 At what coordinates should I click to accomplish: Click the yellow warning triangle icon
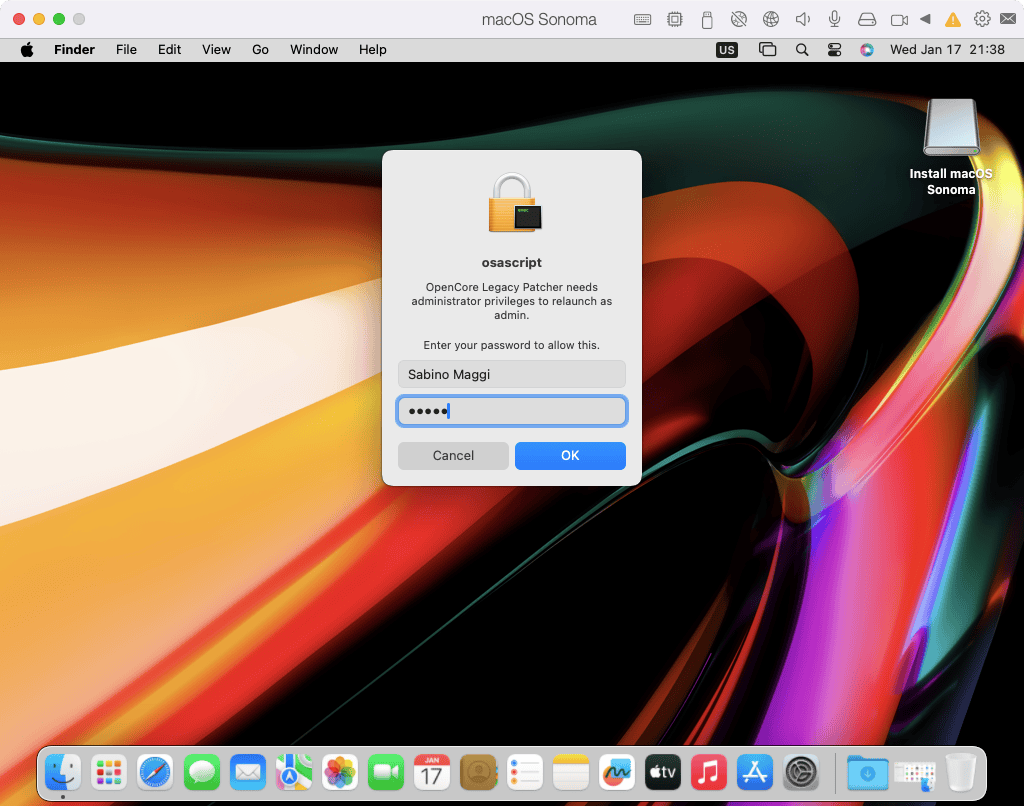[x=953, y=19]
